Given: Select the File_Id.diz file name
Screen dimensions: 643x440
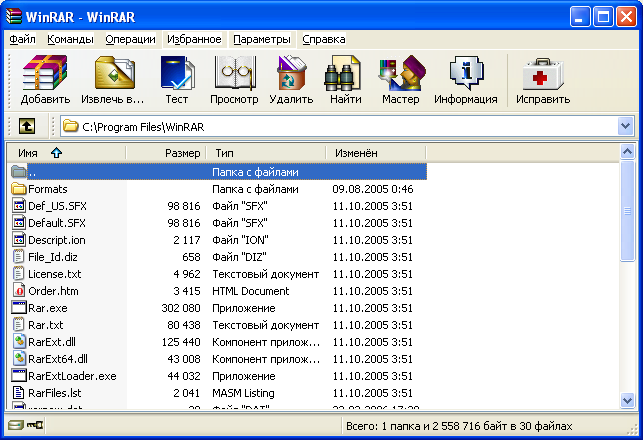Looking at the screenshot, I should click(x=52, y=257).
